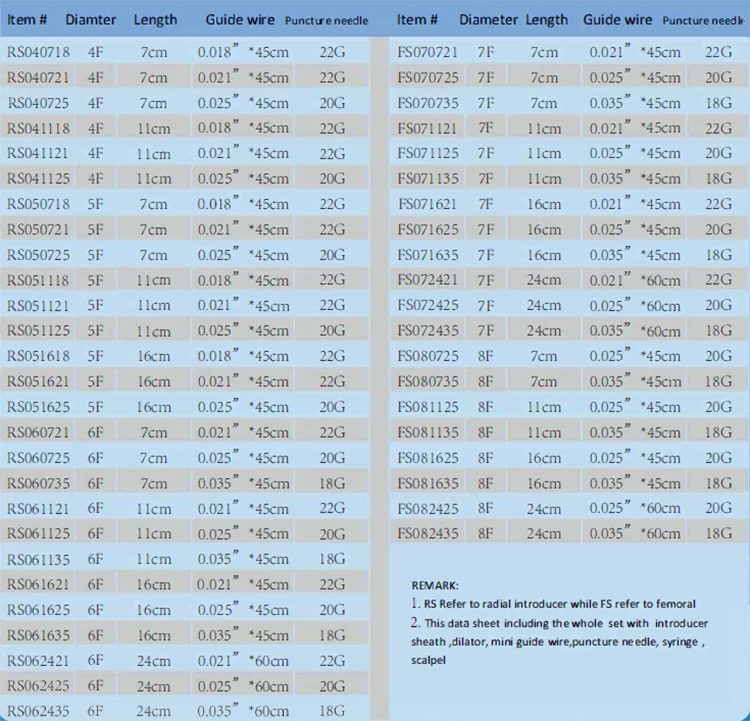
Task: Click the FS071635 item cell
Action: pos(429,254)
